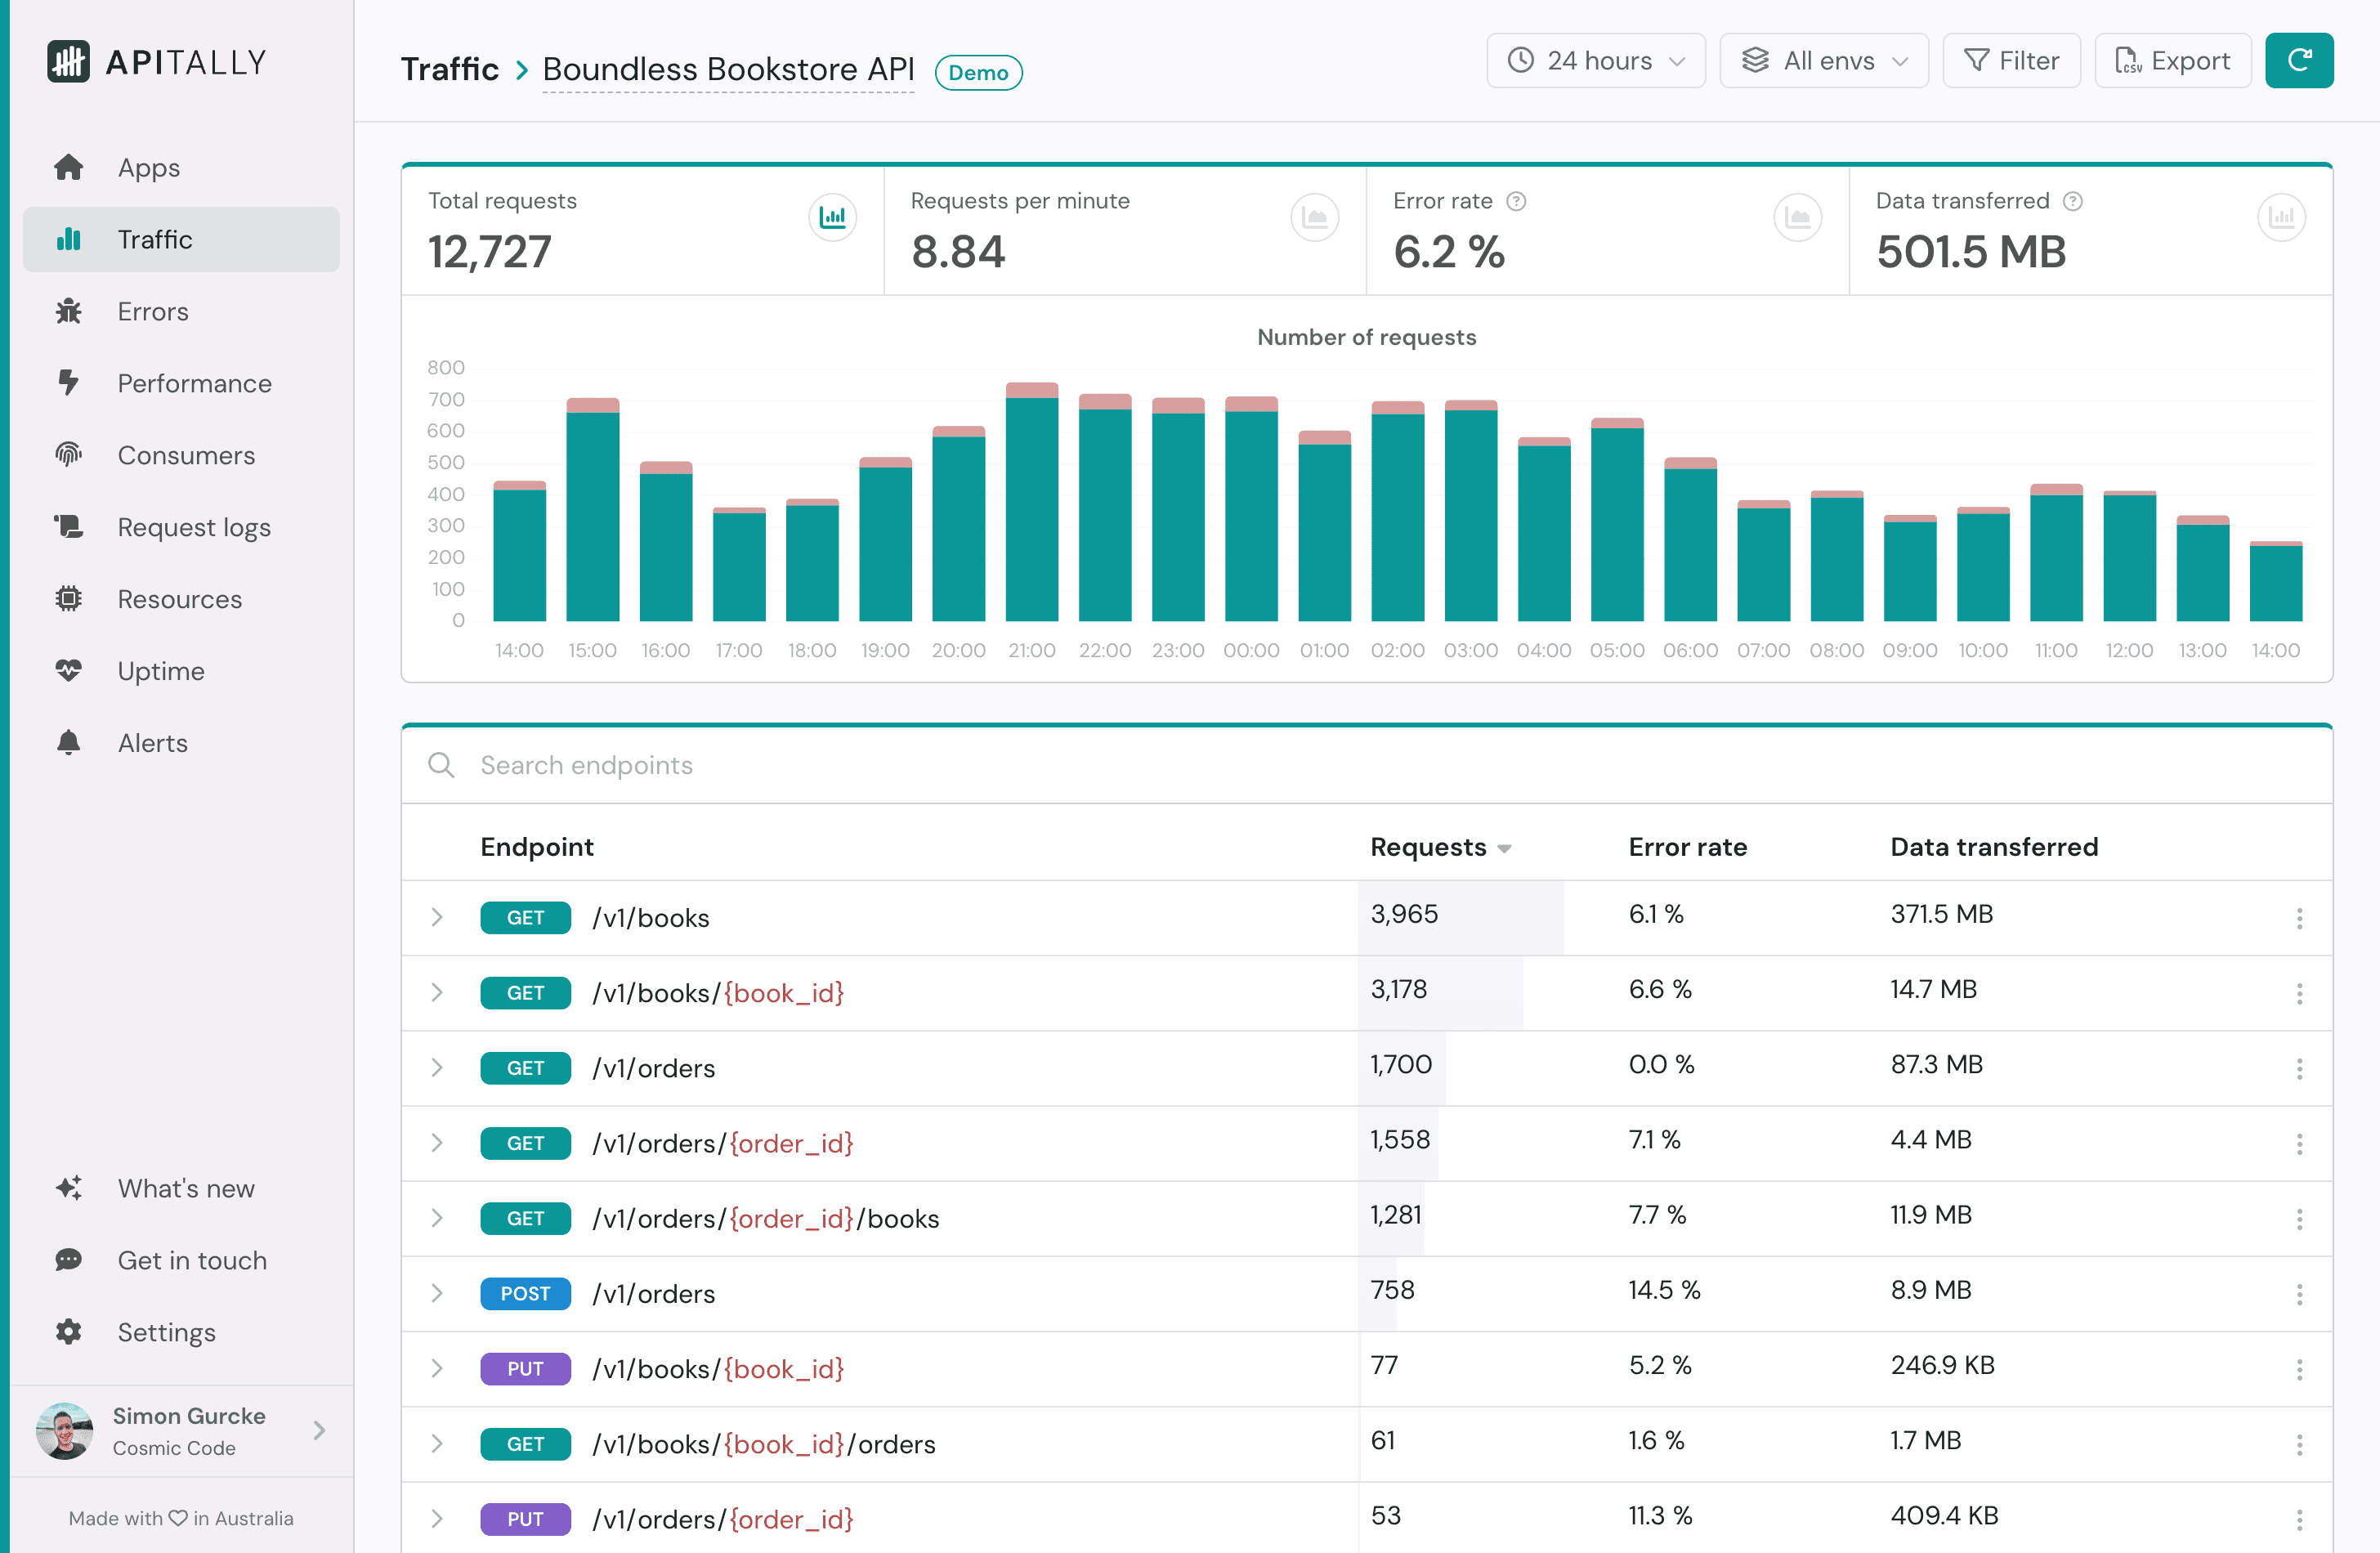
Task: Open the All envs environment selector
Action: coord(1823,60)
